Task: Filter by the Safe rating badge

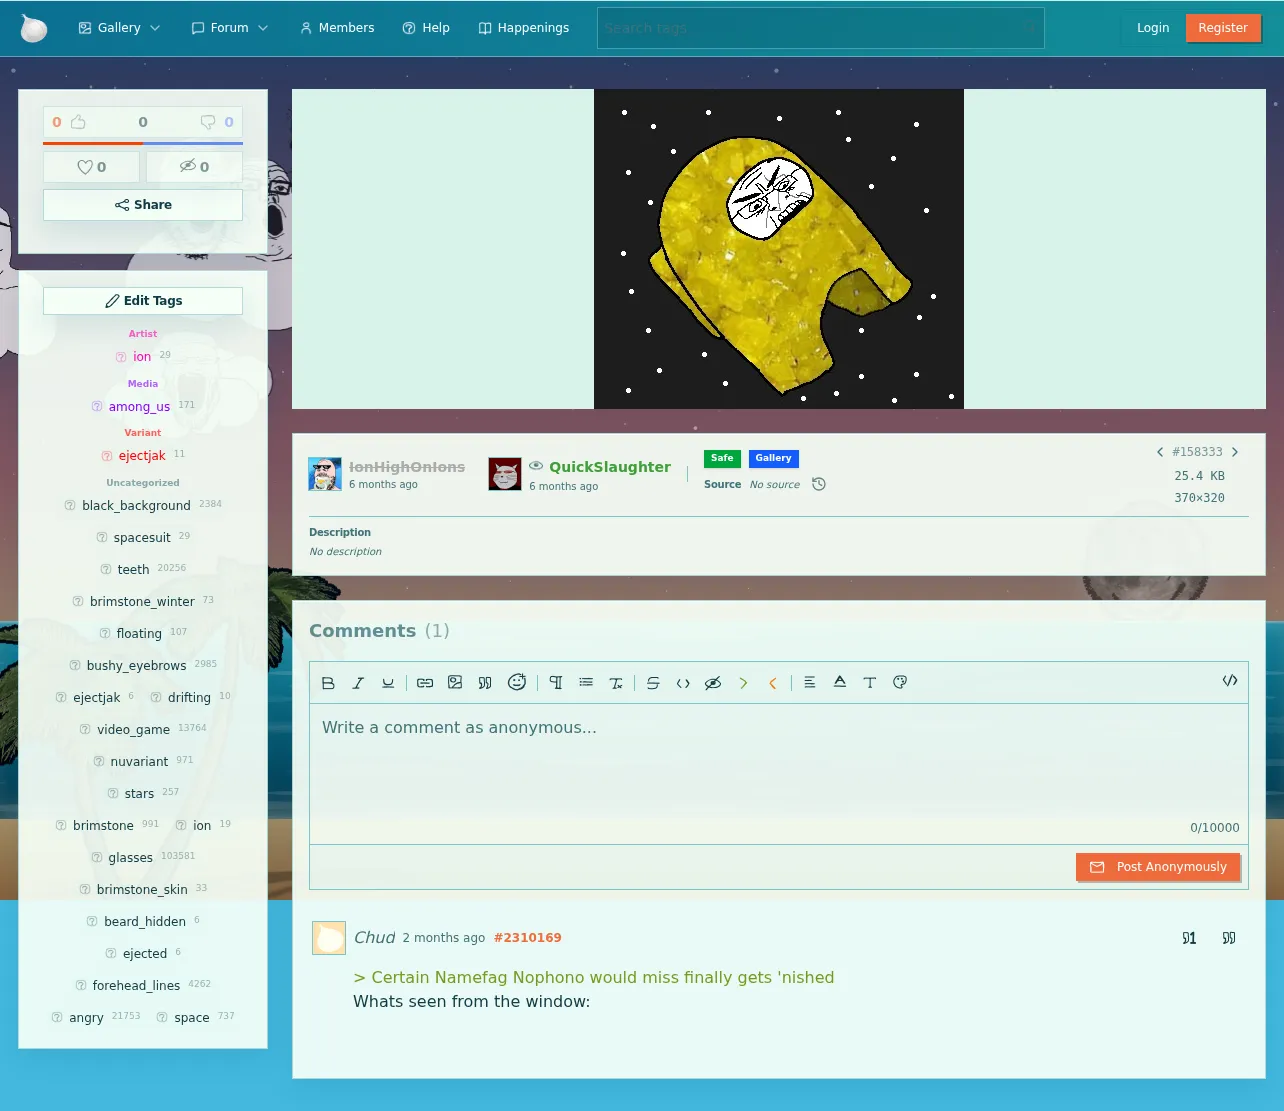Action: pos(722,459)
